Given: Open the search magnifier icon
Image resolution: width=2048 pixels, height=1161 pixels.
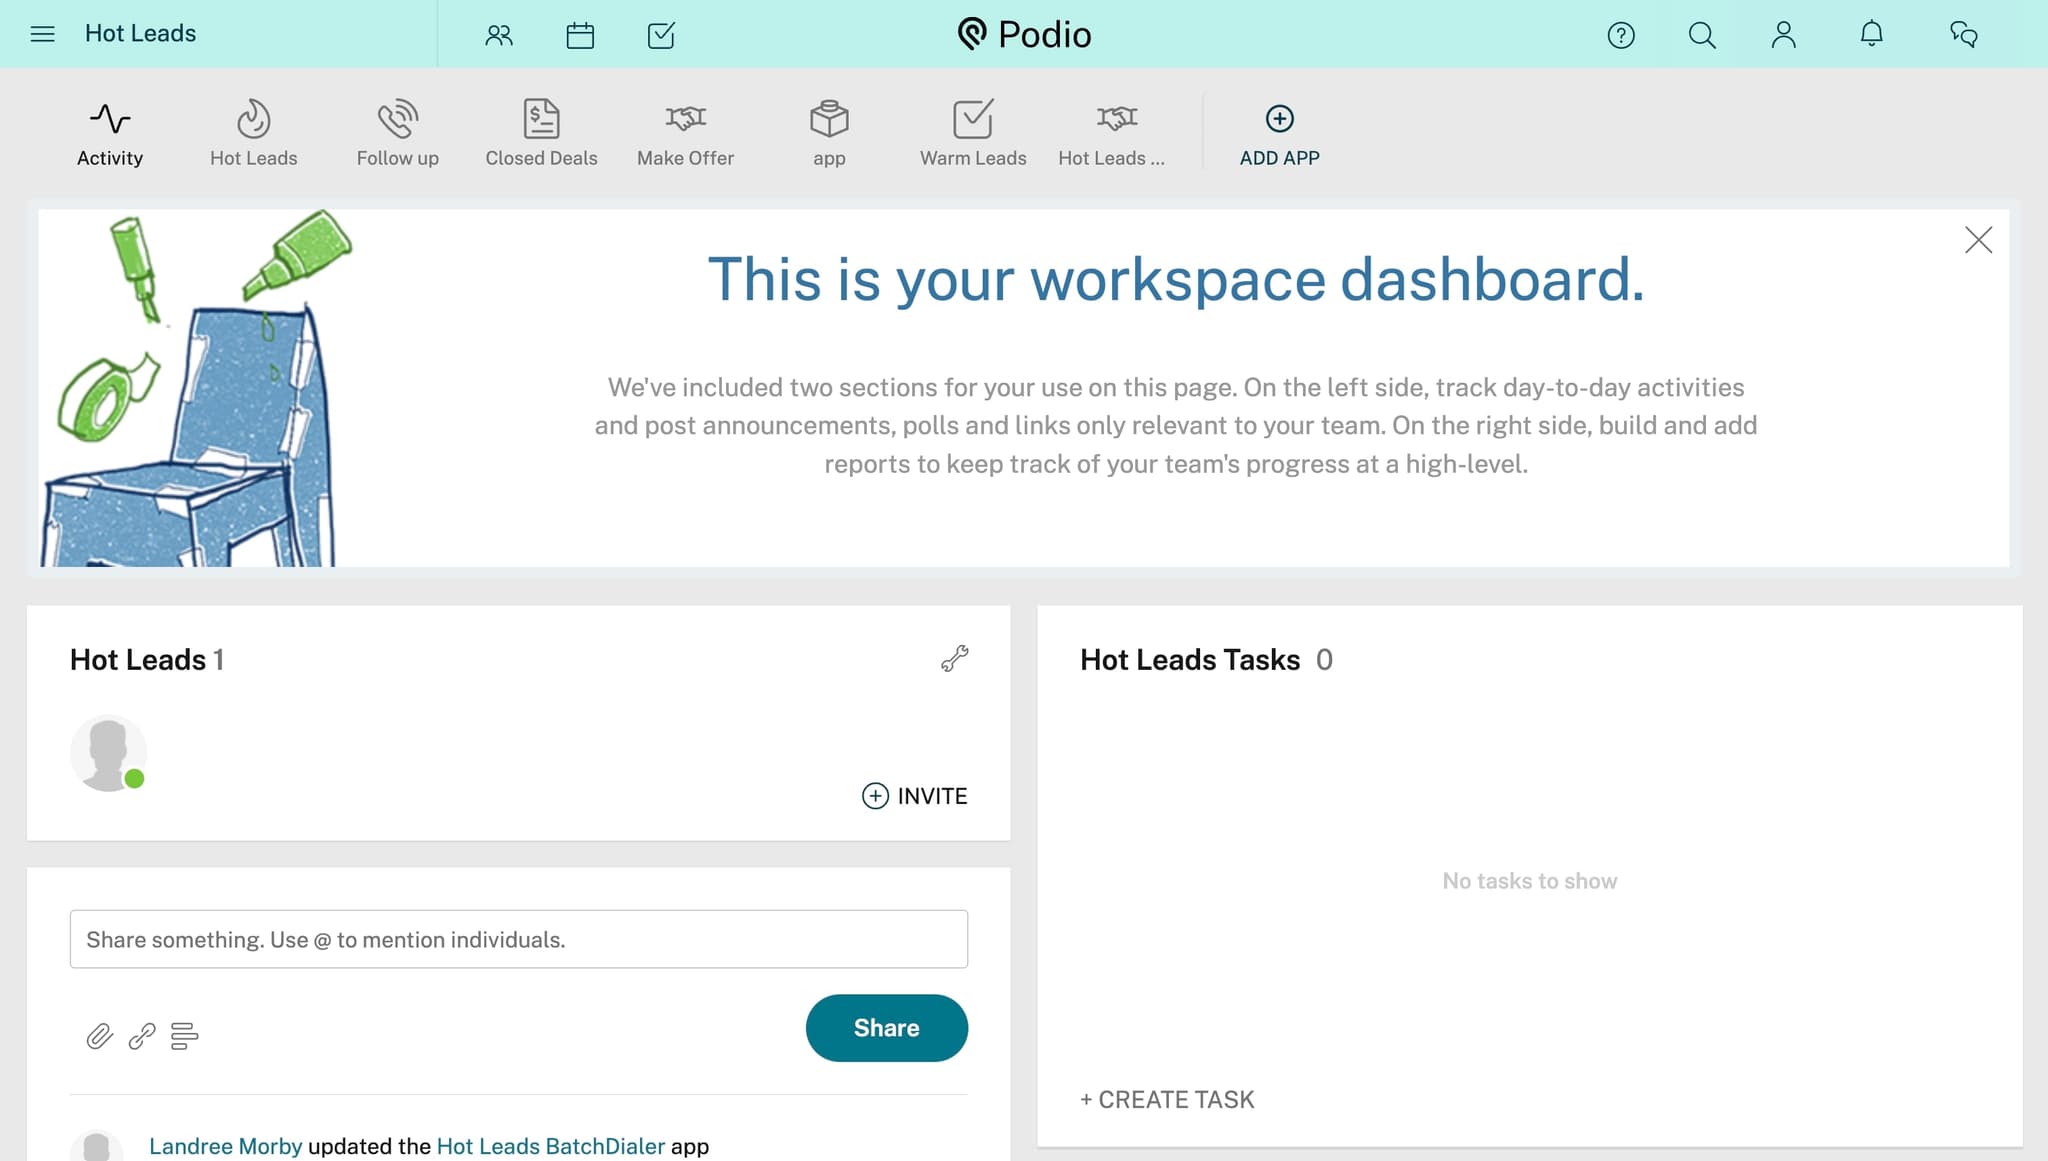Looking at the screenshot, I should [1702, 34].
